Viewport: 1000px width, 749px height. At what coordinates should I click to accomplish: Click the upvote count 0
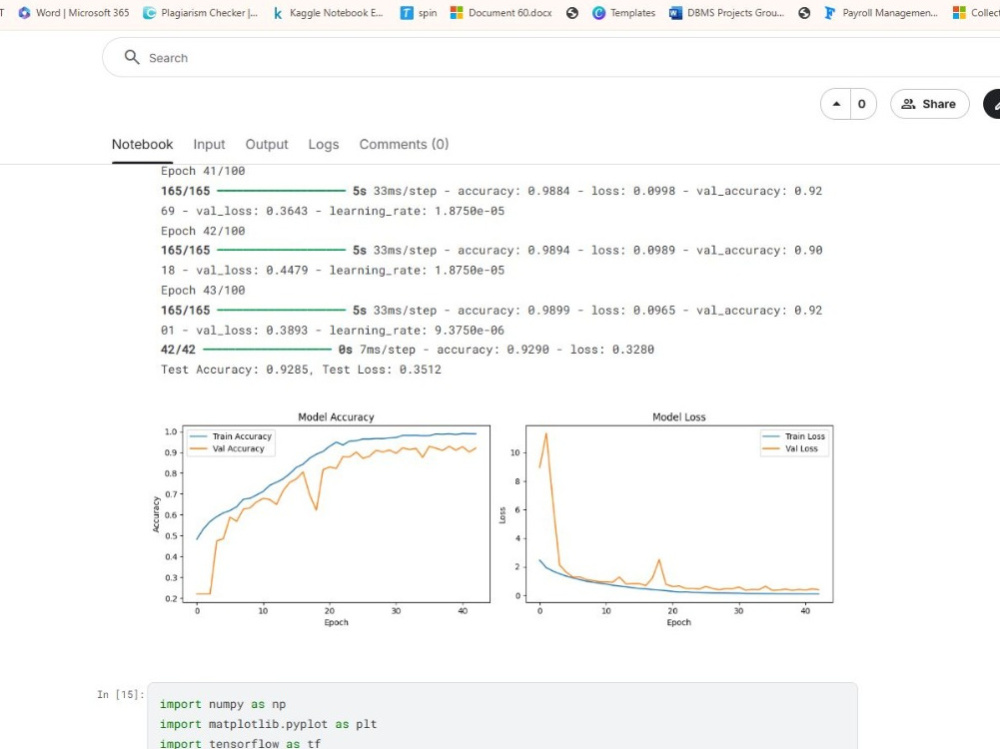pos(862,104)
